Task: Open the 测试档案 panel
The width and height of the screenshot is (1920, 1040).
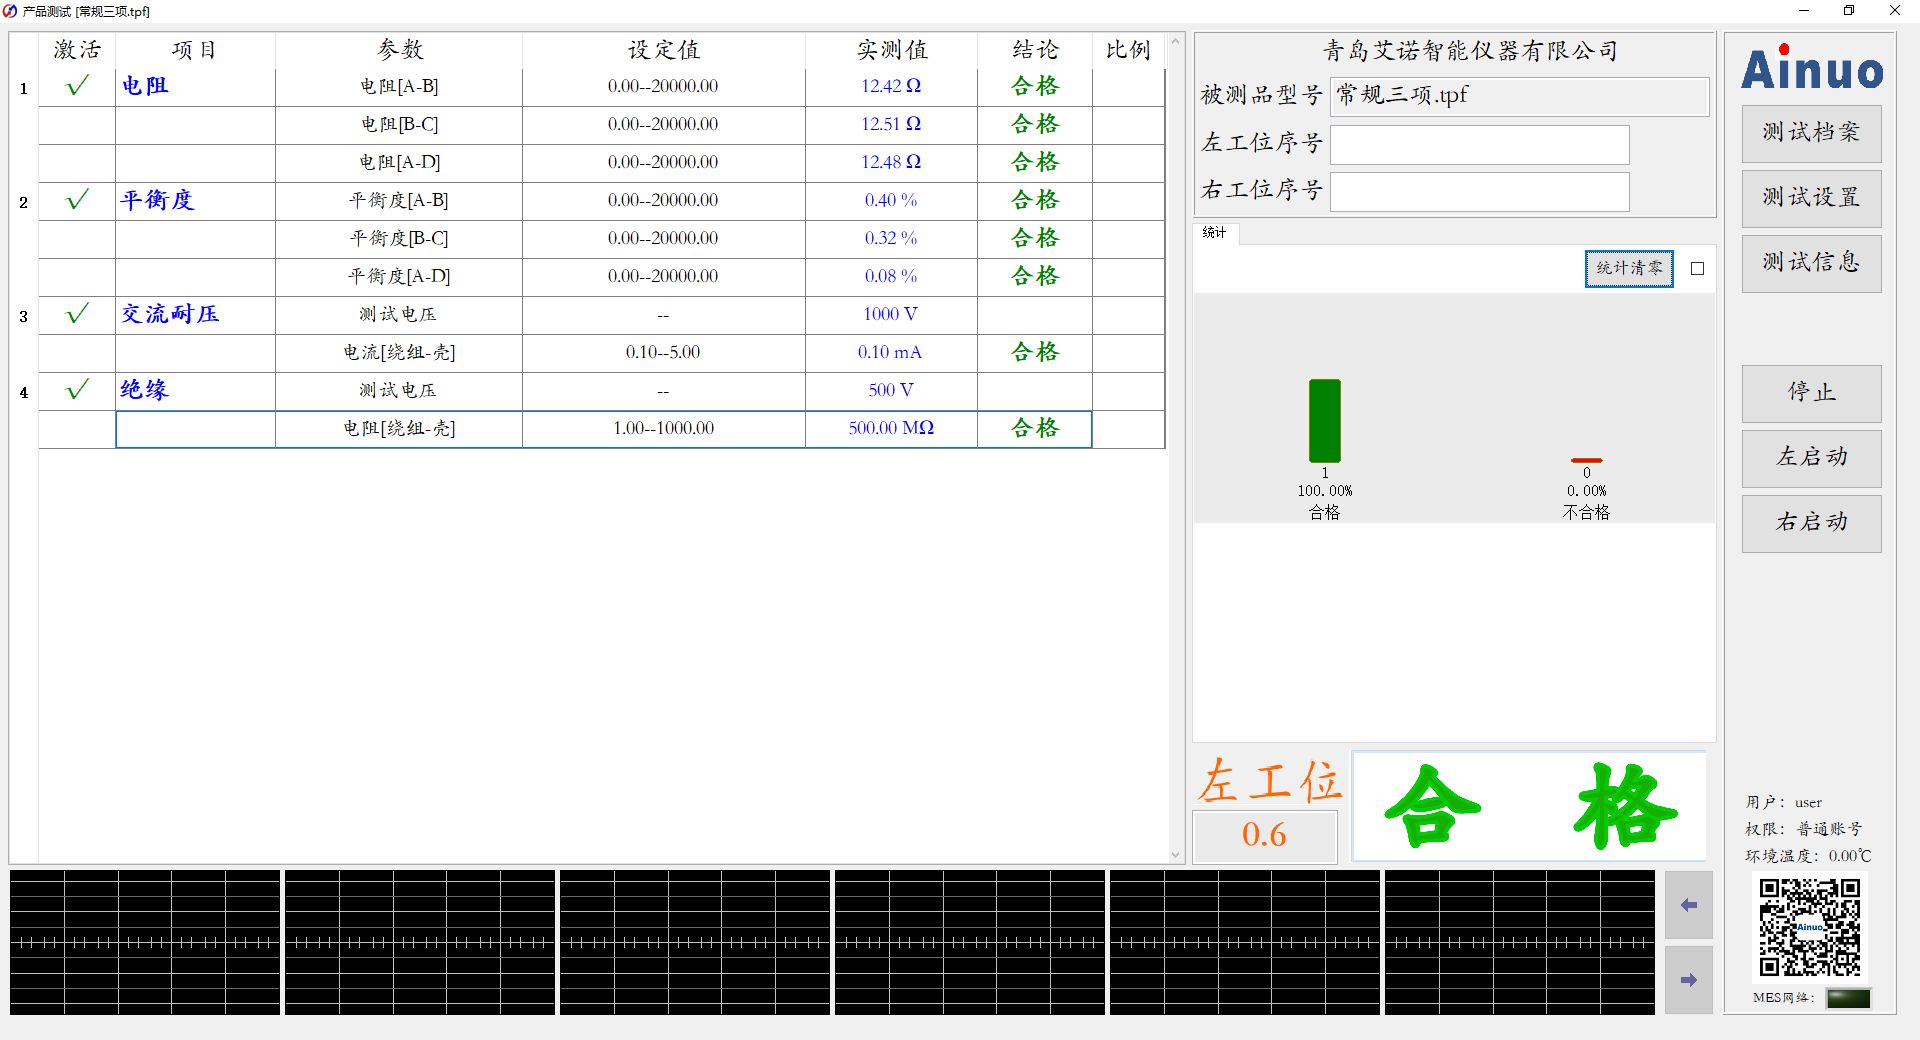Action: [x=1811, y=133]
